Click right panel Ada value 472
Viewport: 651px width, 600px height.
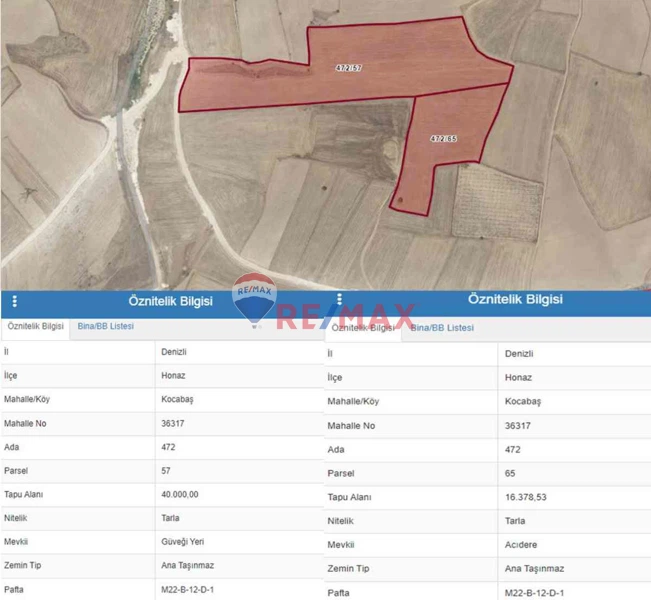click(x=513, y=450)
